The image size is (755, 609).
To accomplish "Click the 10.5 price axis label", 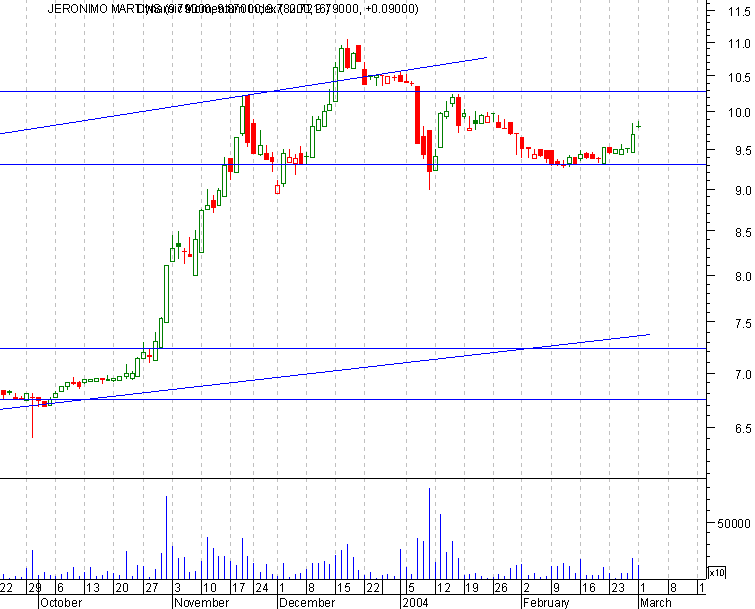I will [739, 78].
